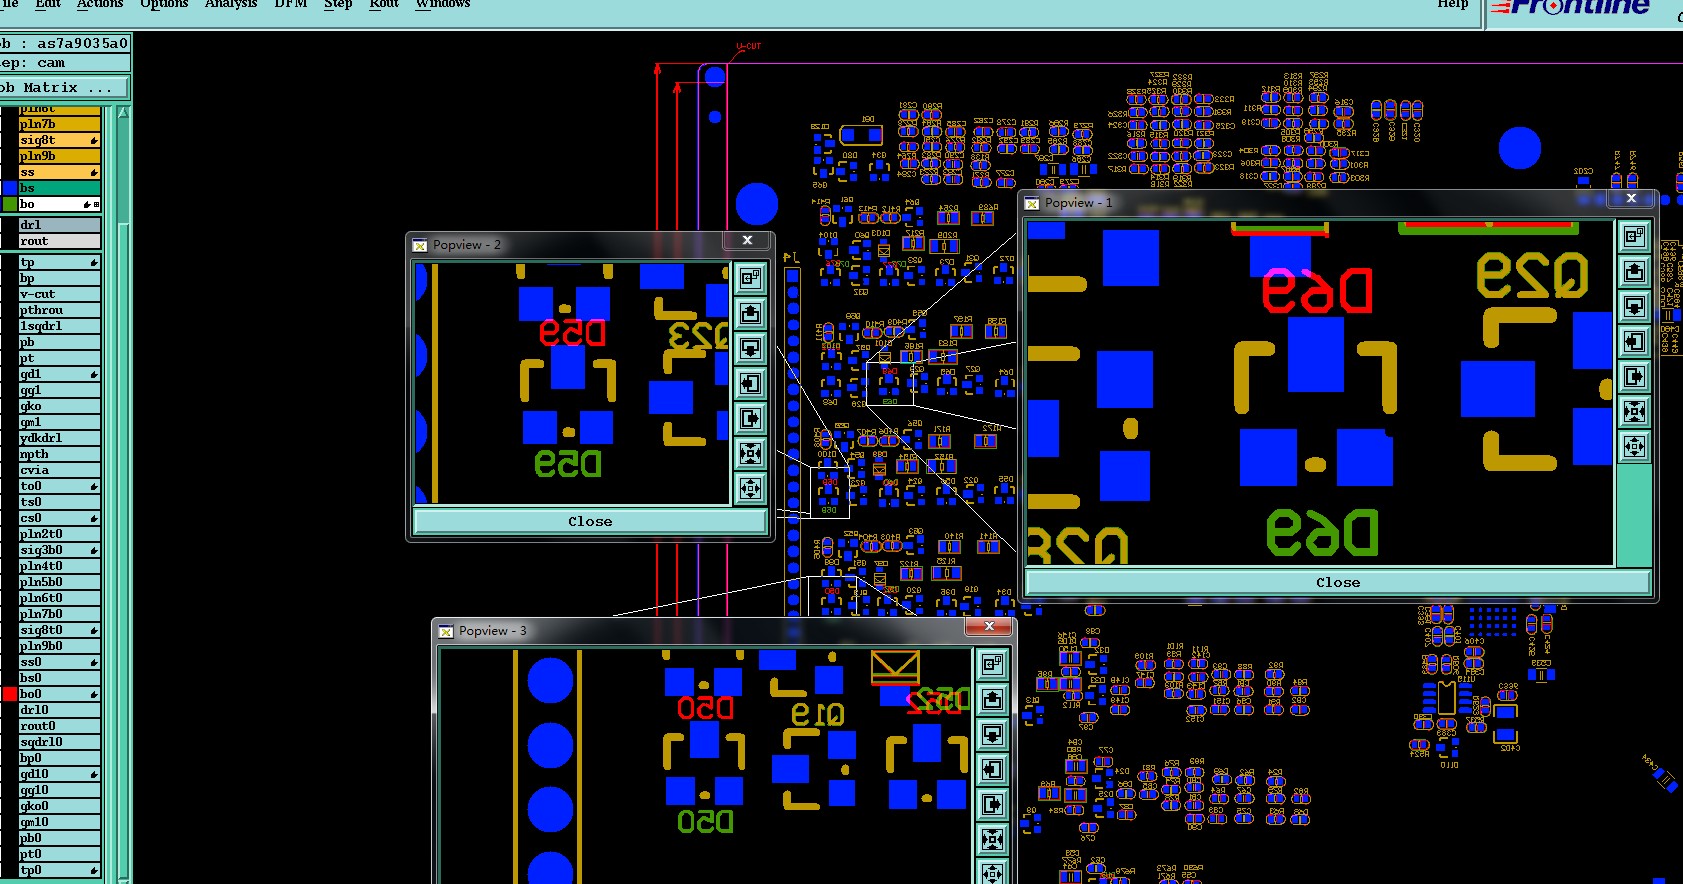Viewport: 1683px width, 884px height.
Task: Click the layer list scroll-up arrow
Action: click(x=124, y=113)
